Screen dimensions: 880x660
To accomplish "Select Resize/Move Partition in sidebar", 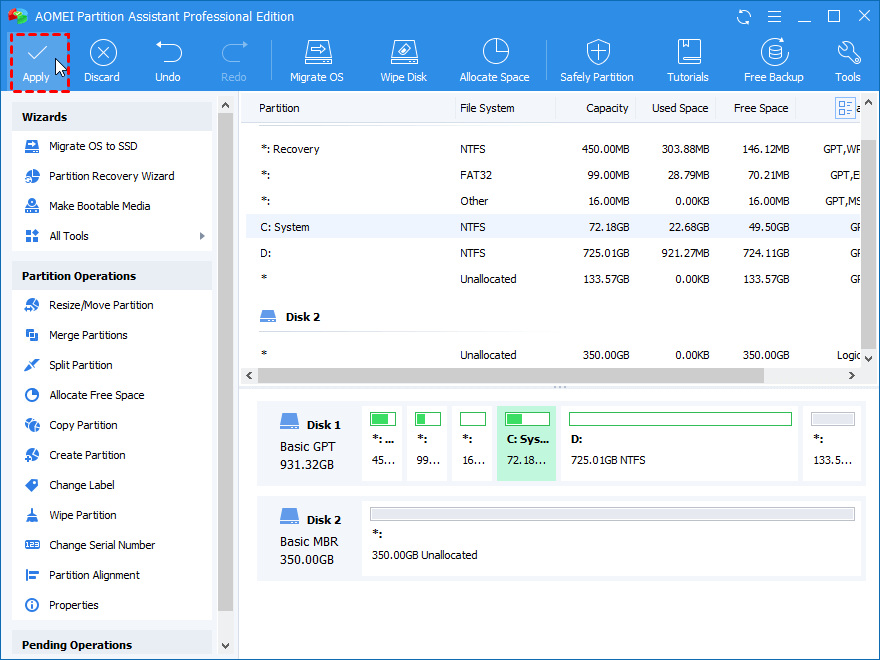I will tap(101, 305).
